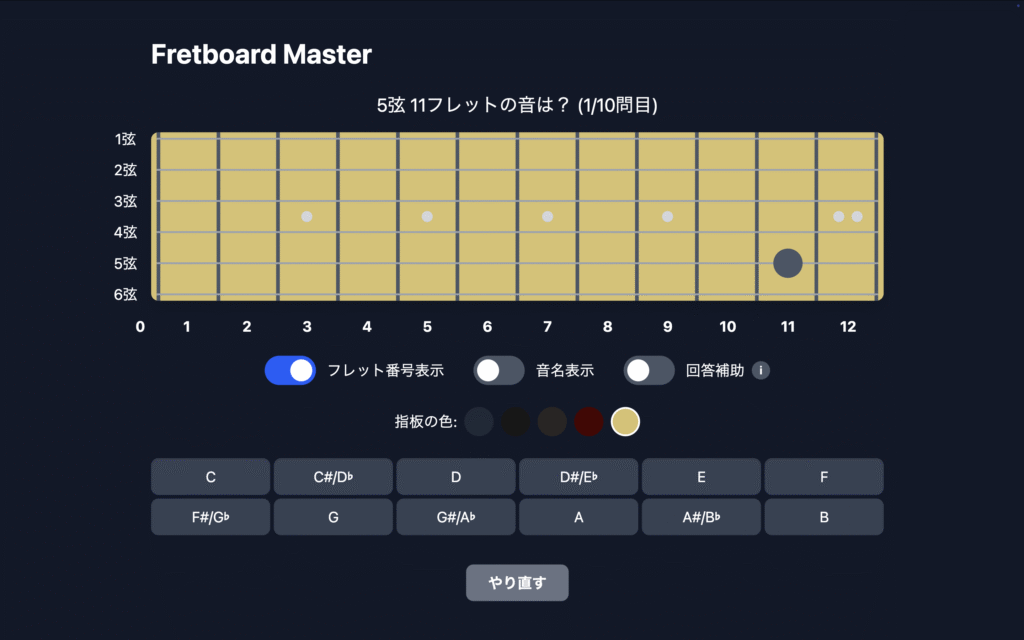Answer with the C#/D♭ note button
The image size is (1024, 640).
click(x=333, y=477)
